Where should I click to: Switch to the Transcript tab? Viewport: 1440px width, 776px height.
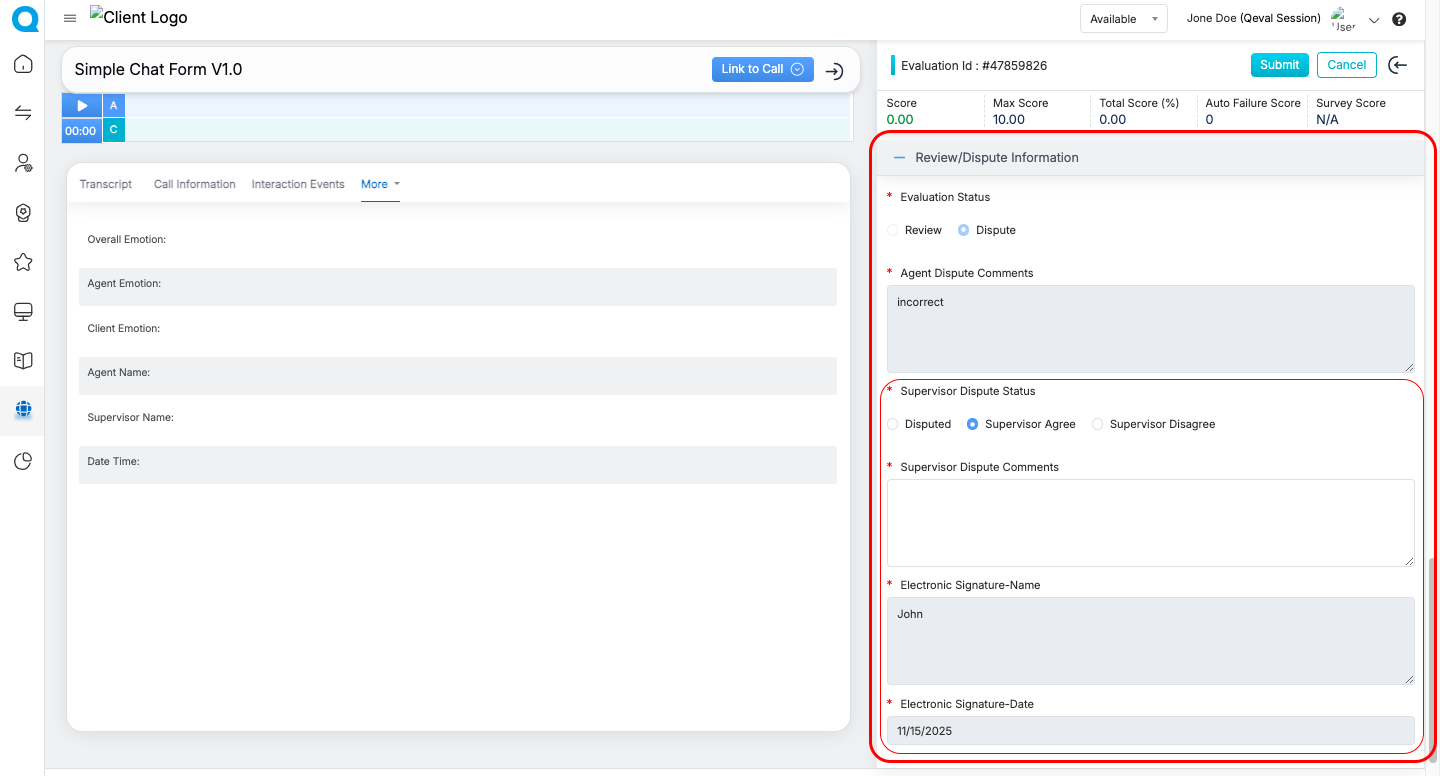tap(106, 184)
